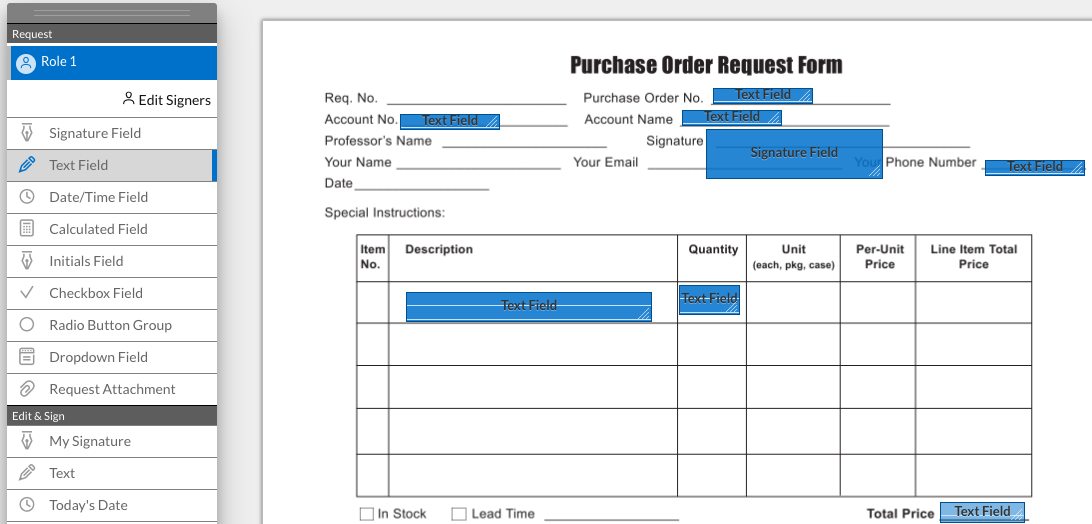Image resolution: width=1092 pixels, height=524 pixels.
Task: Check the In Stock checkbox
Action: click(366, 514)
